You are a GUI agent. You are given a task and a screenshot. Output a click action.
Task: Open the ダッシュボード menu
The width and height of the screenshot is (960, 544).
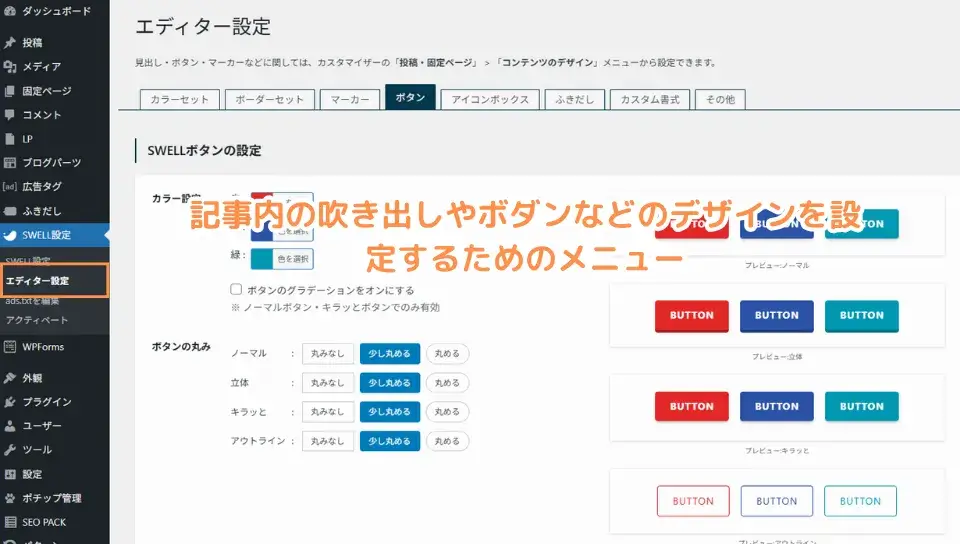54,10
